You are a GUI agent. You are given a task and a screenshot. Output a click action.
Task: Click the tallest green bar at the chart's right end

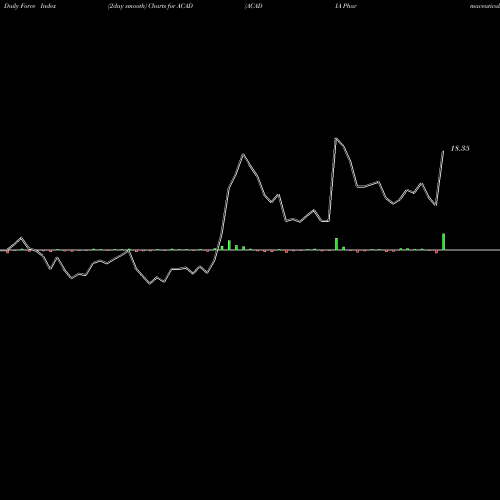tap(443, 242)
